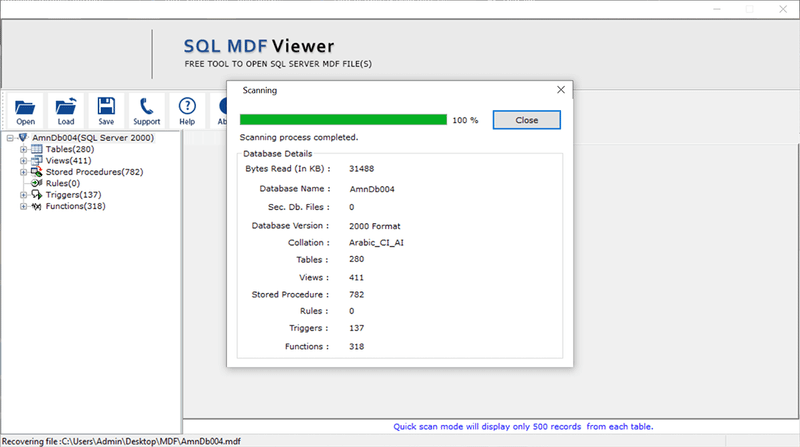The height and width of the screenshot is (447, 800).
Task: Click the Functions count 318 in dialog
Action: [x=357, y=346]
